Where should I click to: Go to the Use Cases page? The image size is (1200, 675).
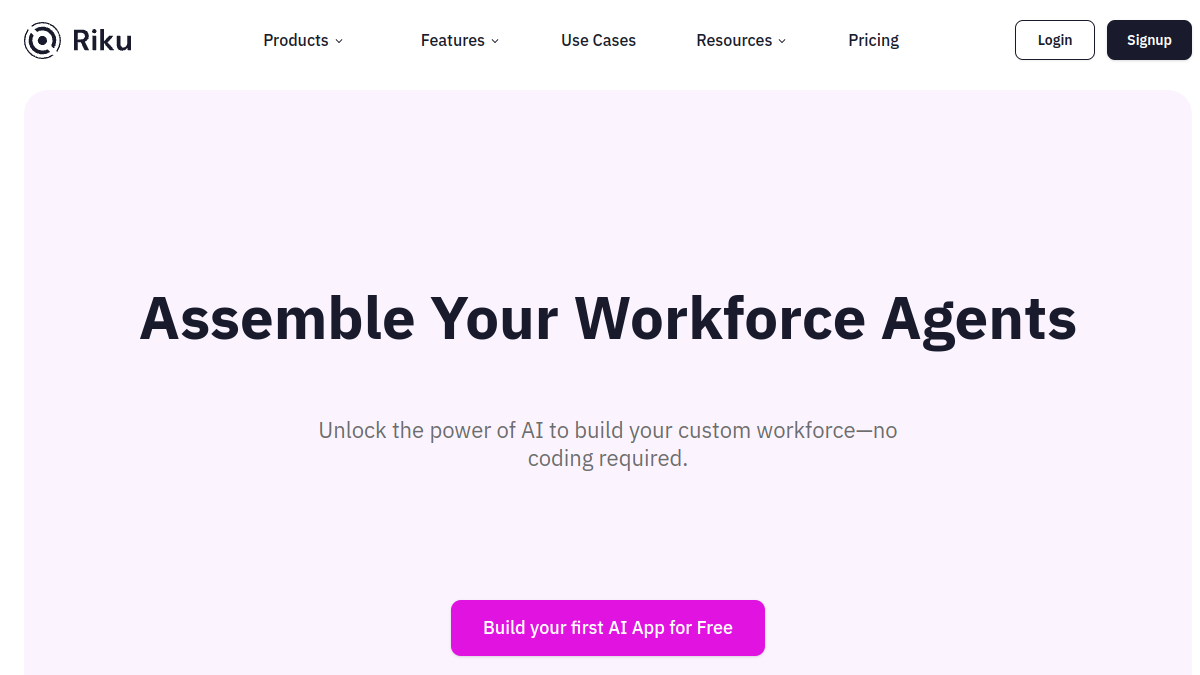tap(598, 40)
